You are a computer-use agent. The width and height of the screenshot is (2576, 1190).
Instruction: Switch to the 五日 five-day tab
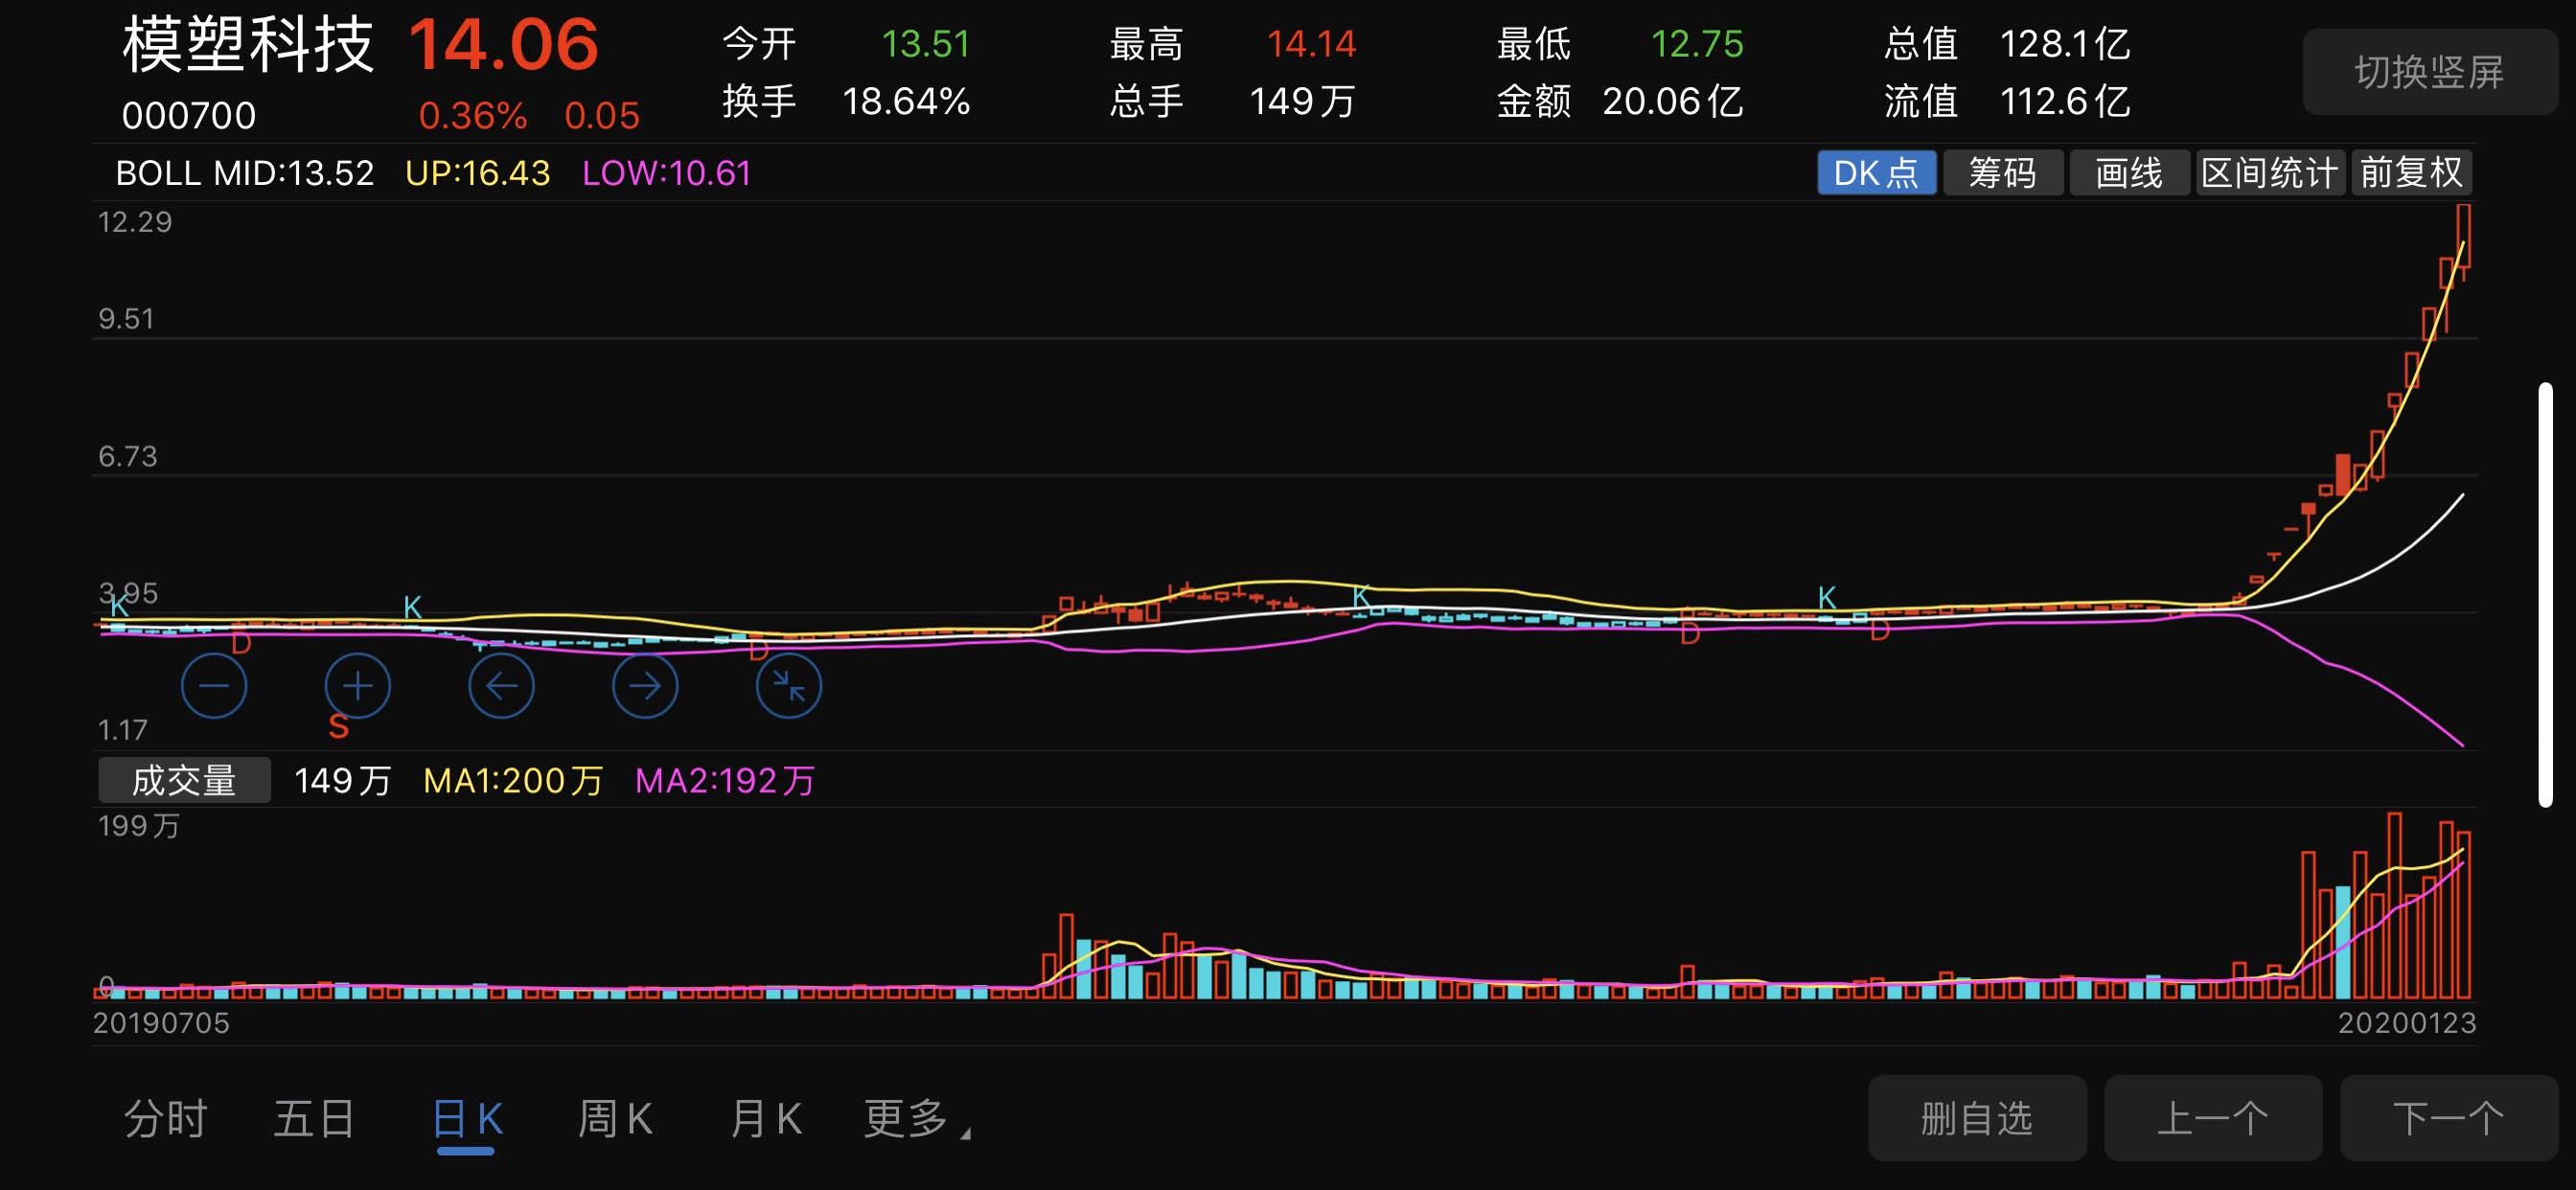(x=314, y=1118)
